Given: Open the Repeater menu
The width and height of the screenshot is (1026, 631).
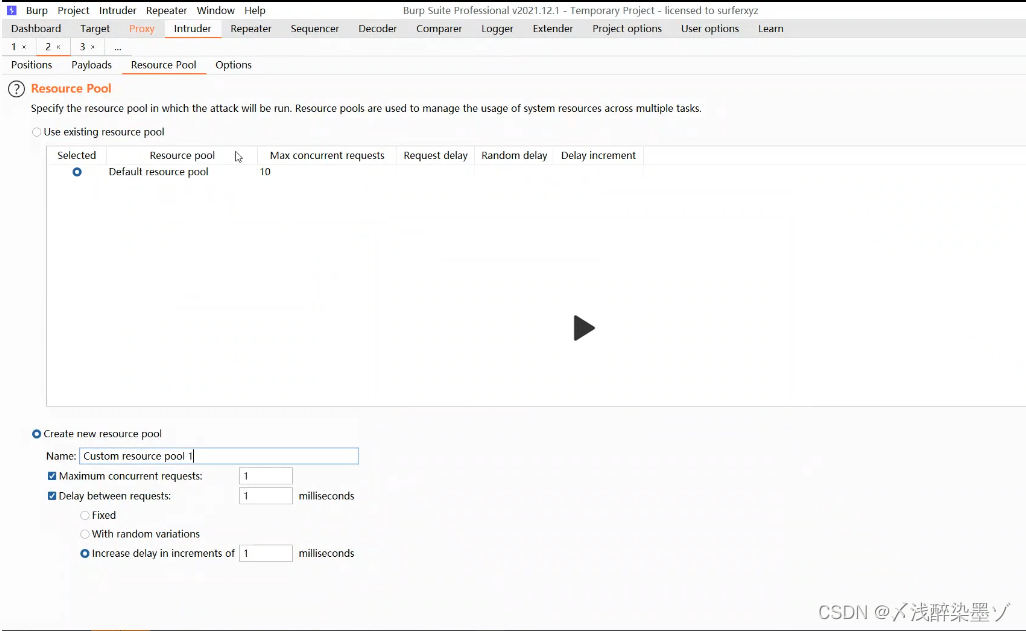Looking at the screenshot, I should [x=166, y=10].
